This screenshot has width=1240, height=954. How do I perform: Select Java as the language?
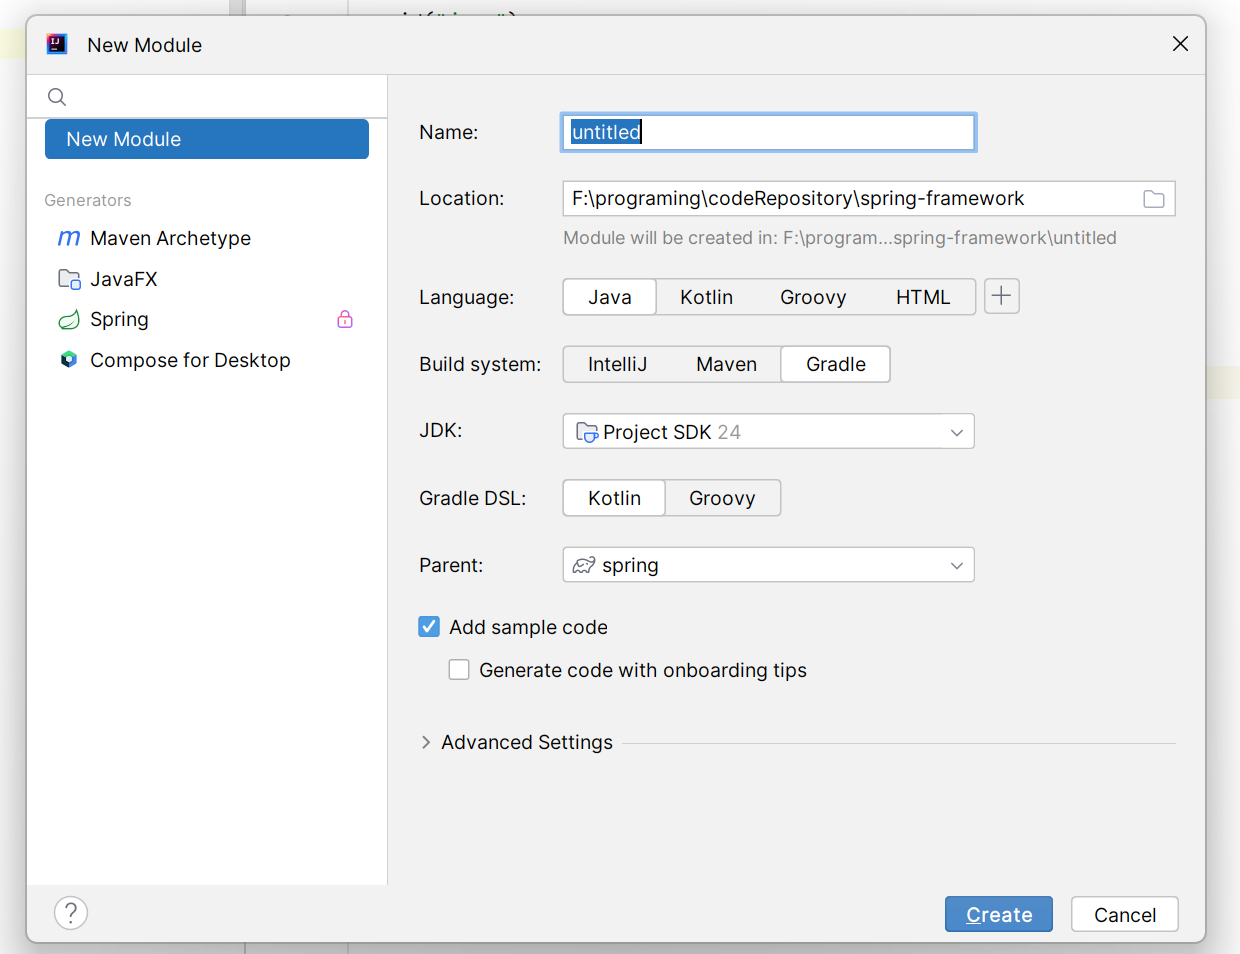point(610,297)
